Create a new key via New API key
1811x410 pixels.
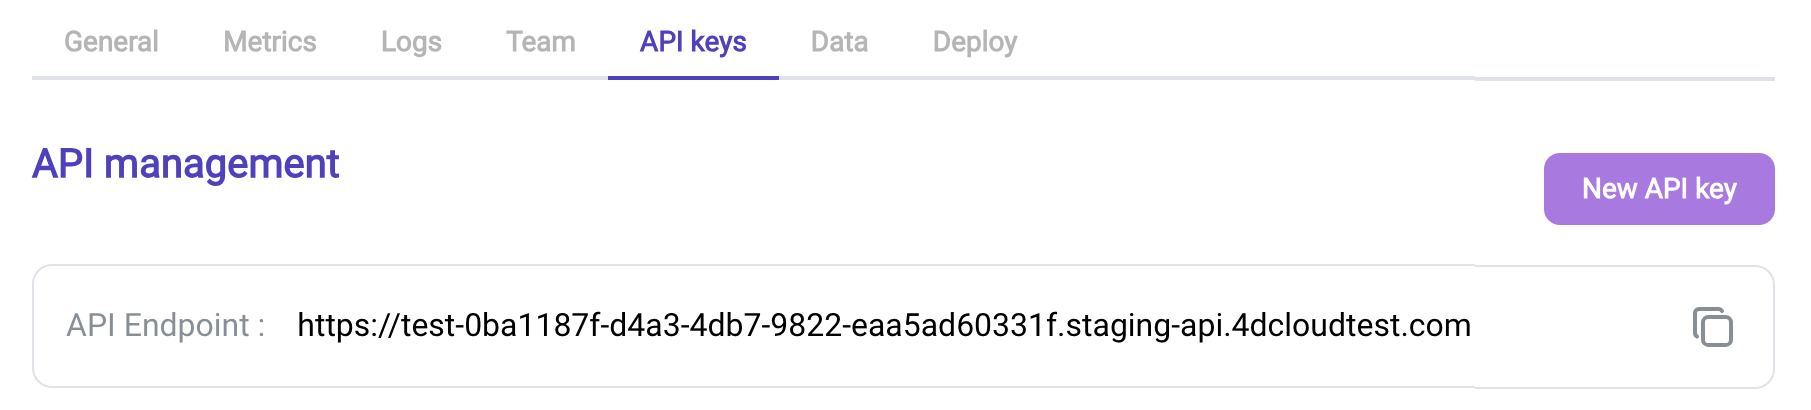1659,189
